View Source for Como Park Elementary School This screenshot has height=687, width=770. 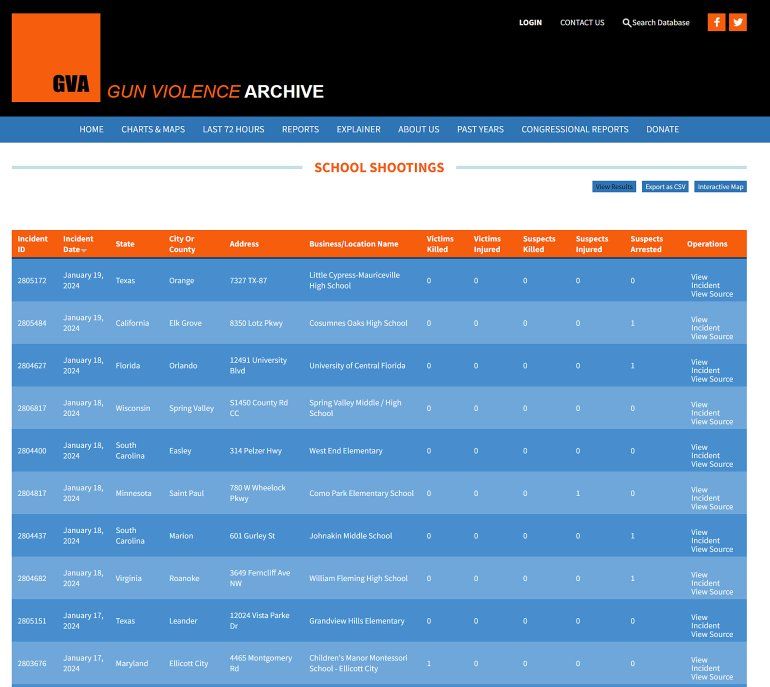(712, 507)
